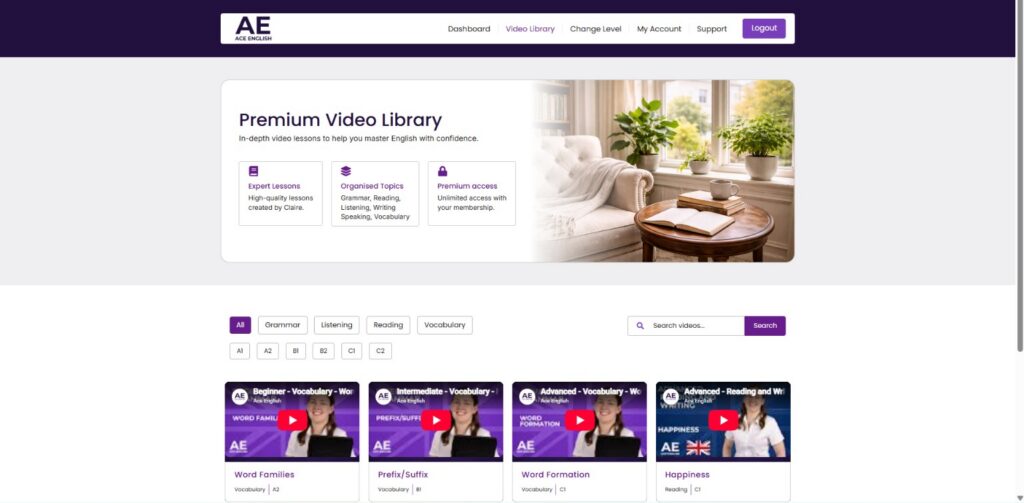Click channel avatar on Happiness video
This screenshot has height=503, width=1024.
point(671,396)
